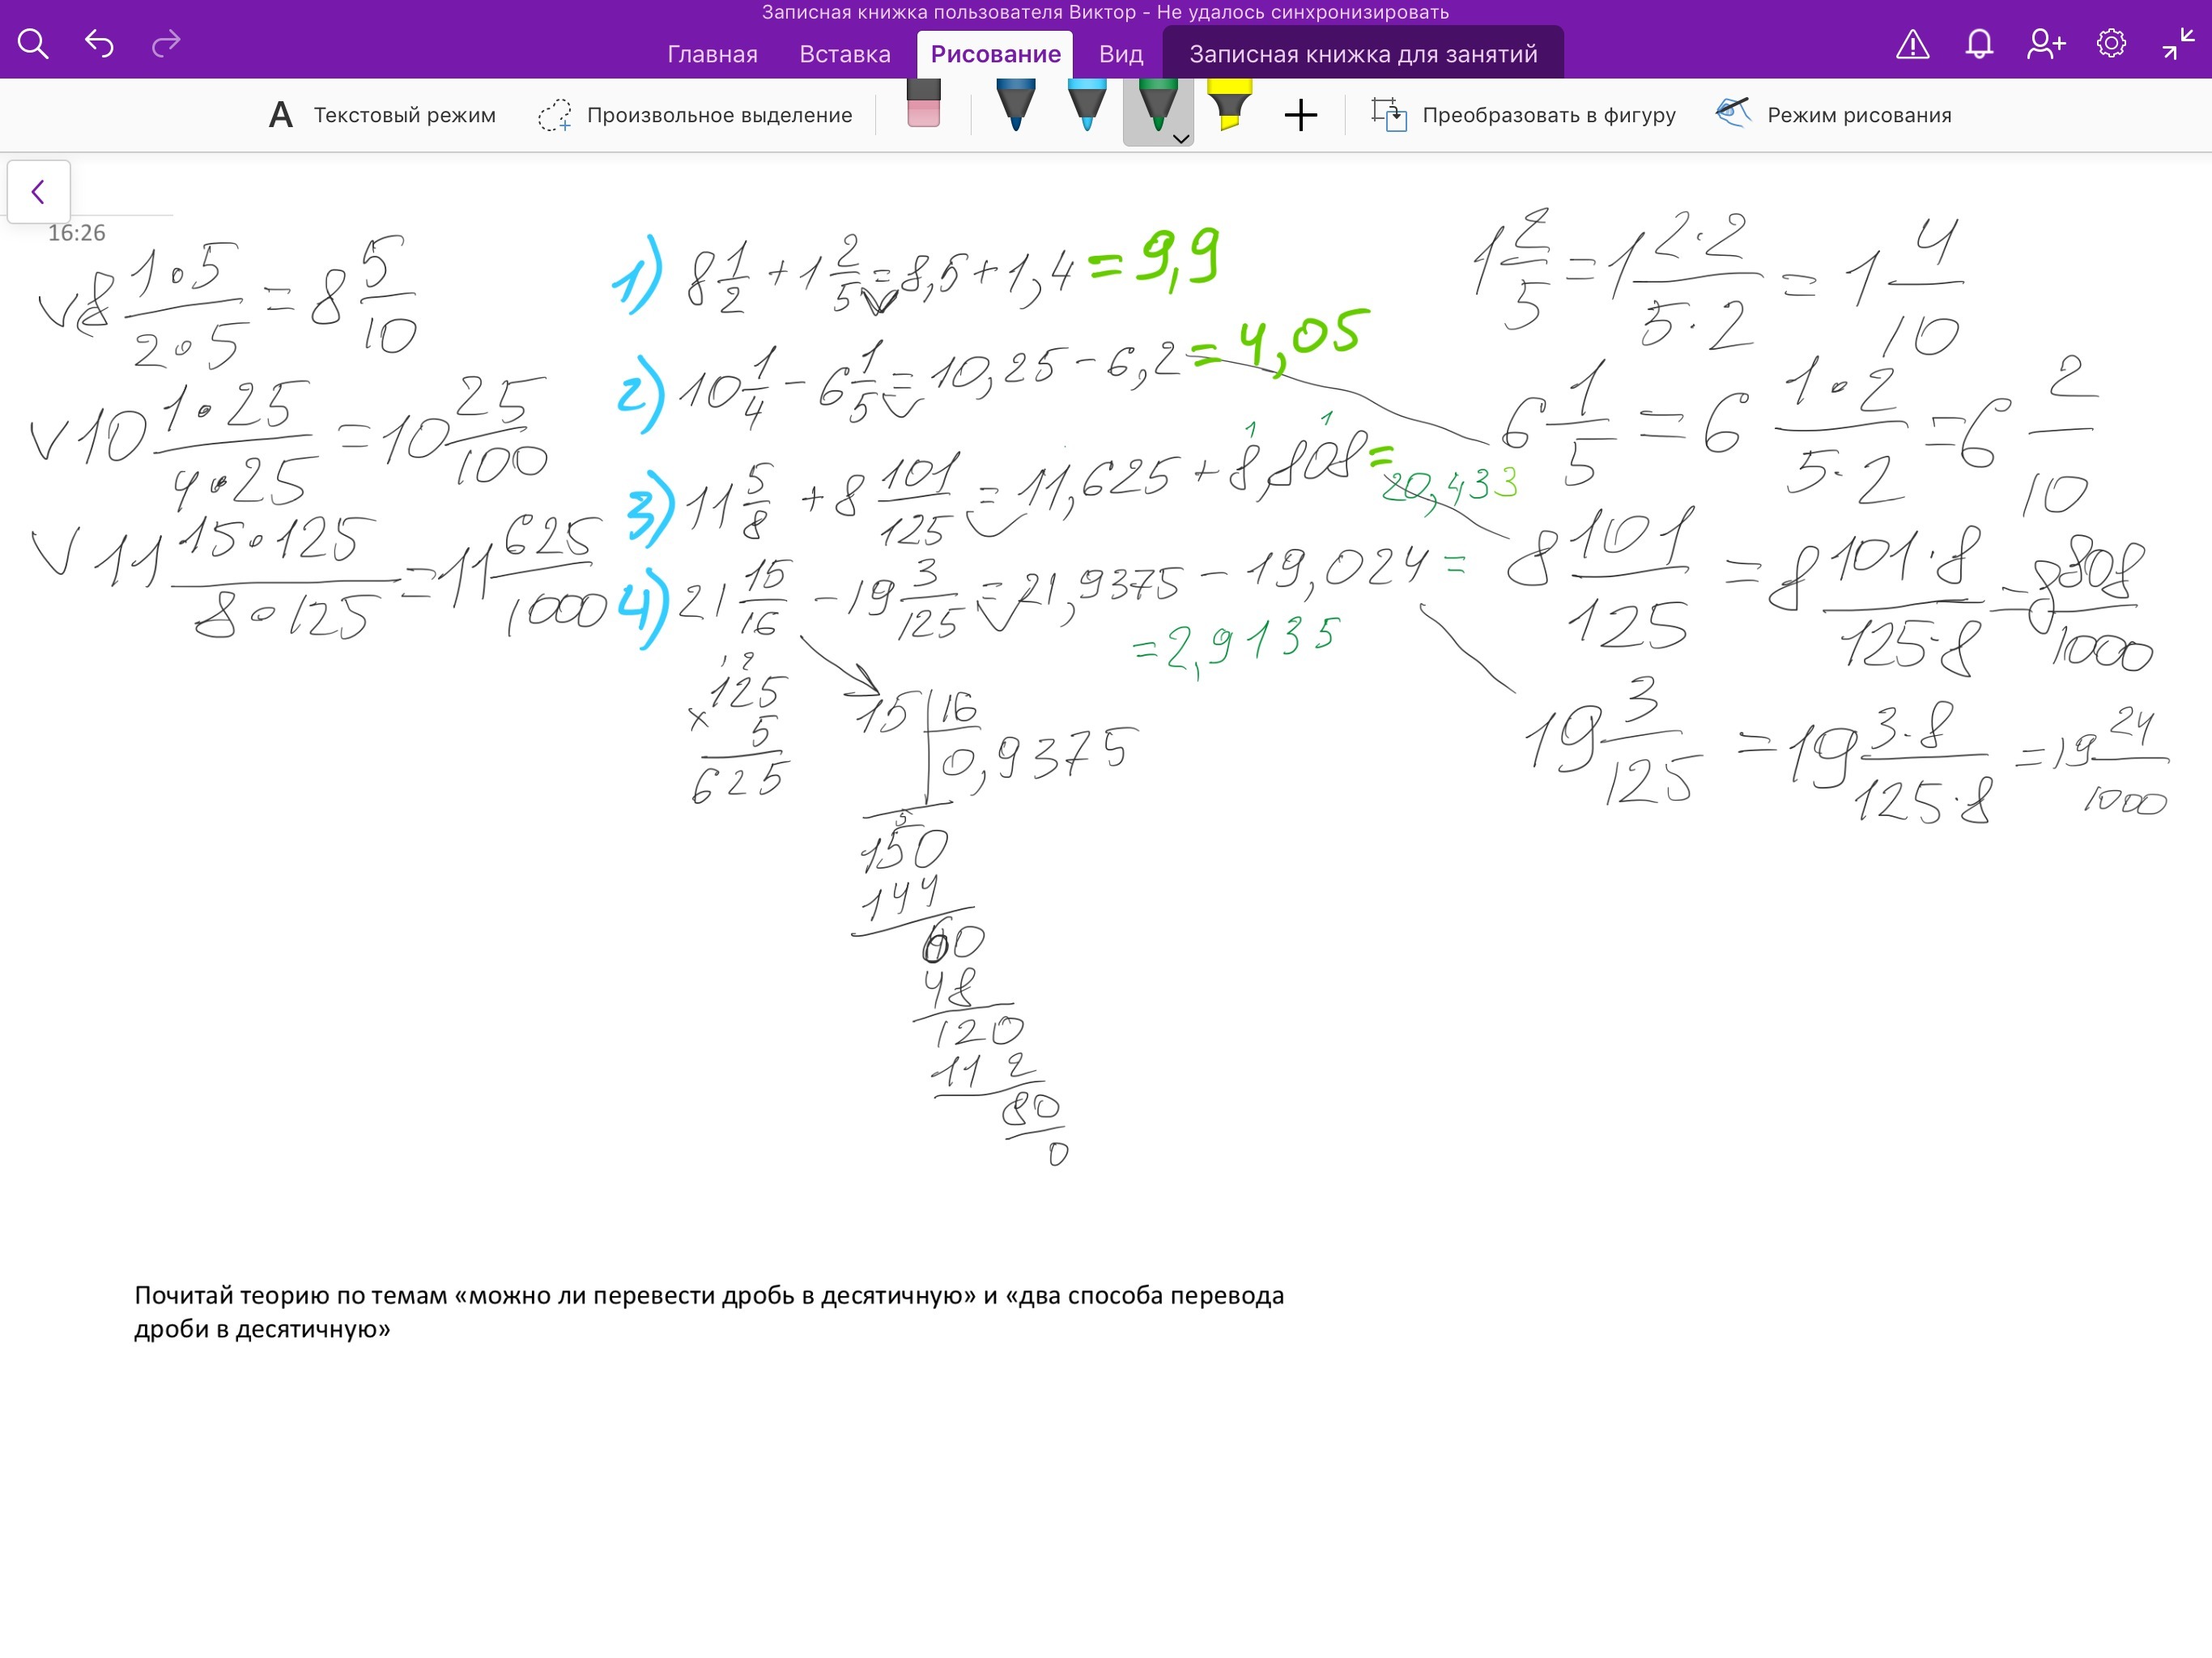Share notebook via add-person icon
2212x1658 pixels.
(x=2045, y=44)
